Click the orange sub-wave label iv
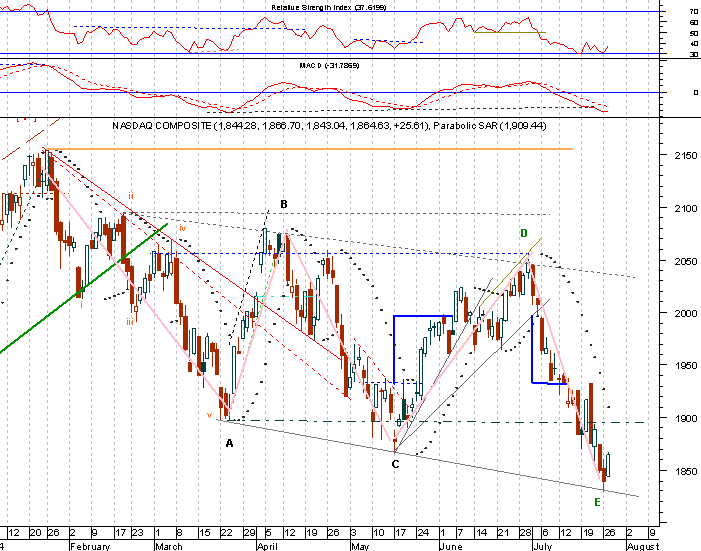The height and width of the screenshot is (551, 701). tap(182, 228)
